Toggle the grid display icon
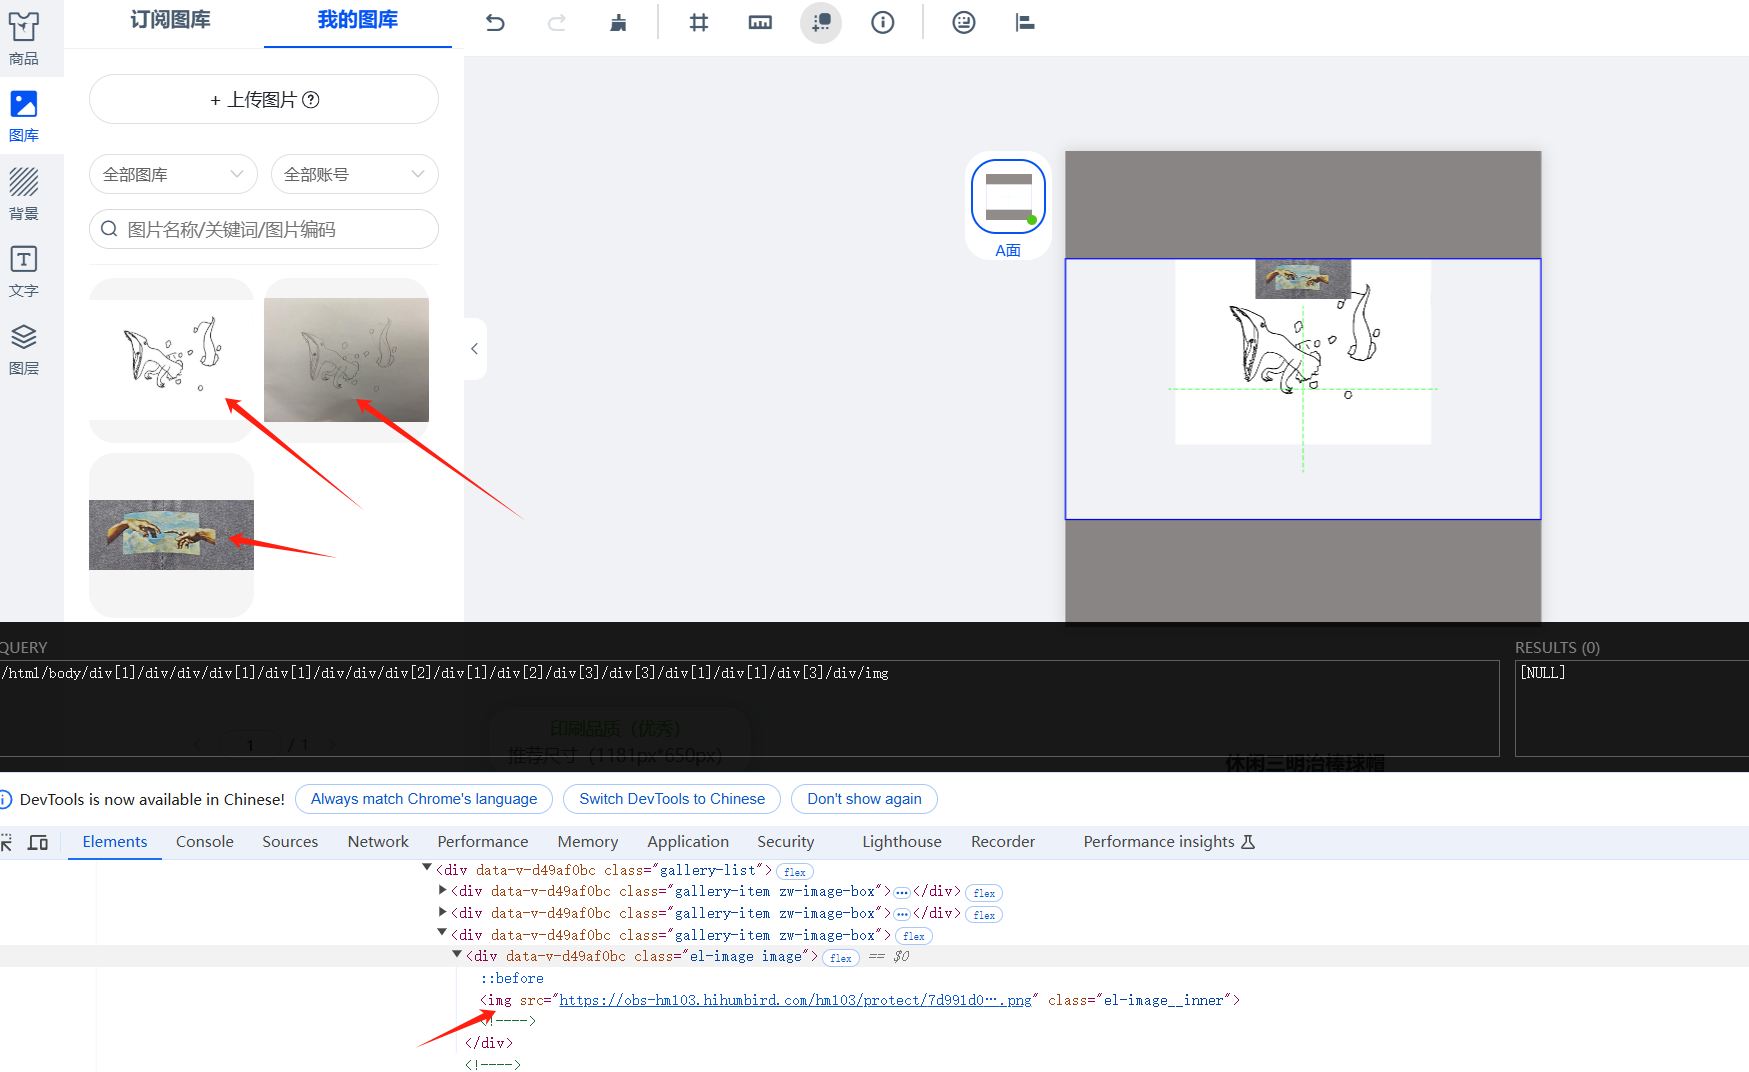 [x=699, y=22]
